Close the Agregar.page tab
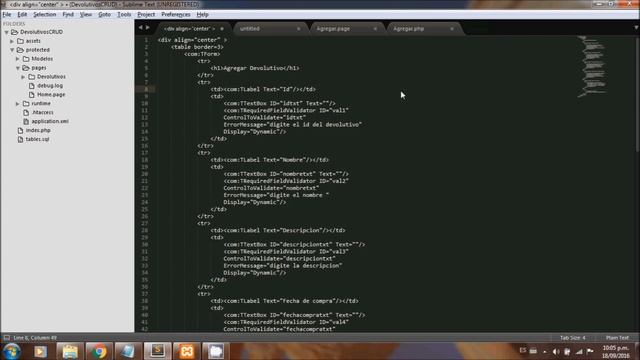 click(375, 29)
